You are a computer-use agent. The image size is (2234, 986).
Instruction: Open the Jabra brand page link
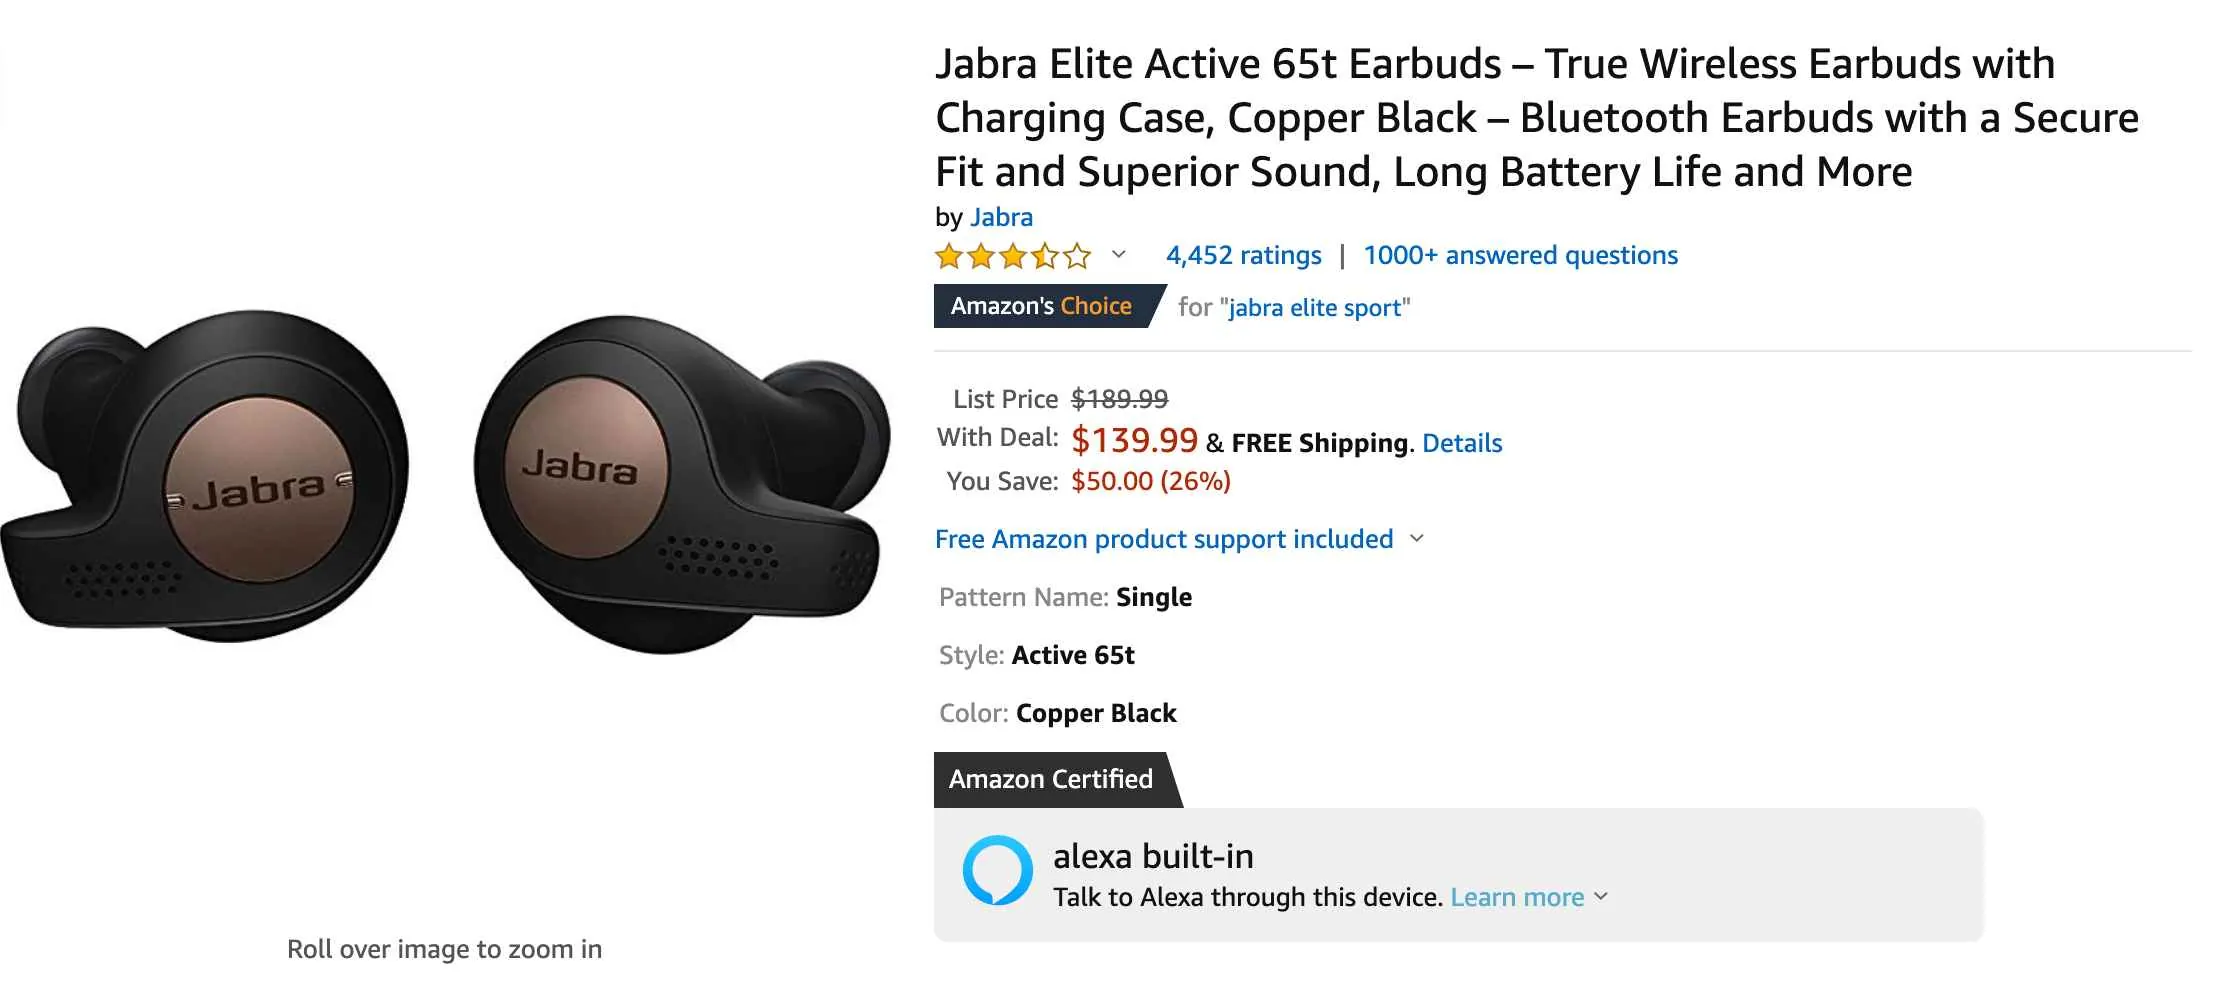[x=1001, y=217]
